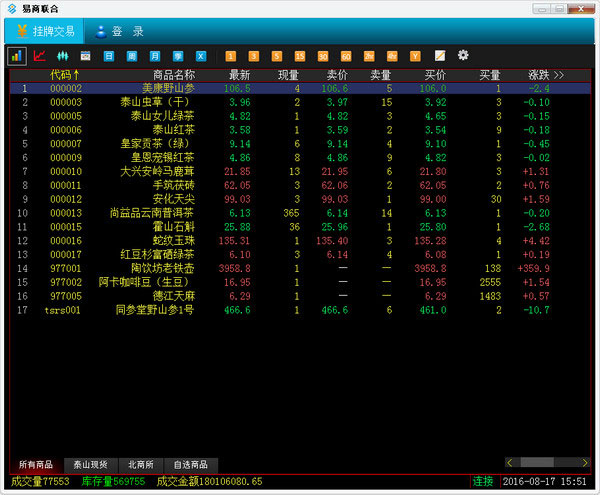Select quarterly period 季 icon

(x=178, y=56)
